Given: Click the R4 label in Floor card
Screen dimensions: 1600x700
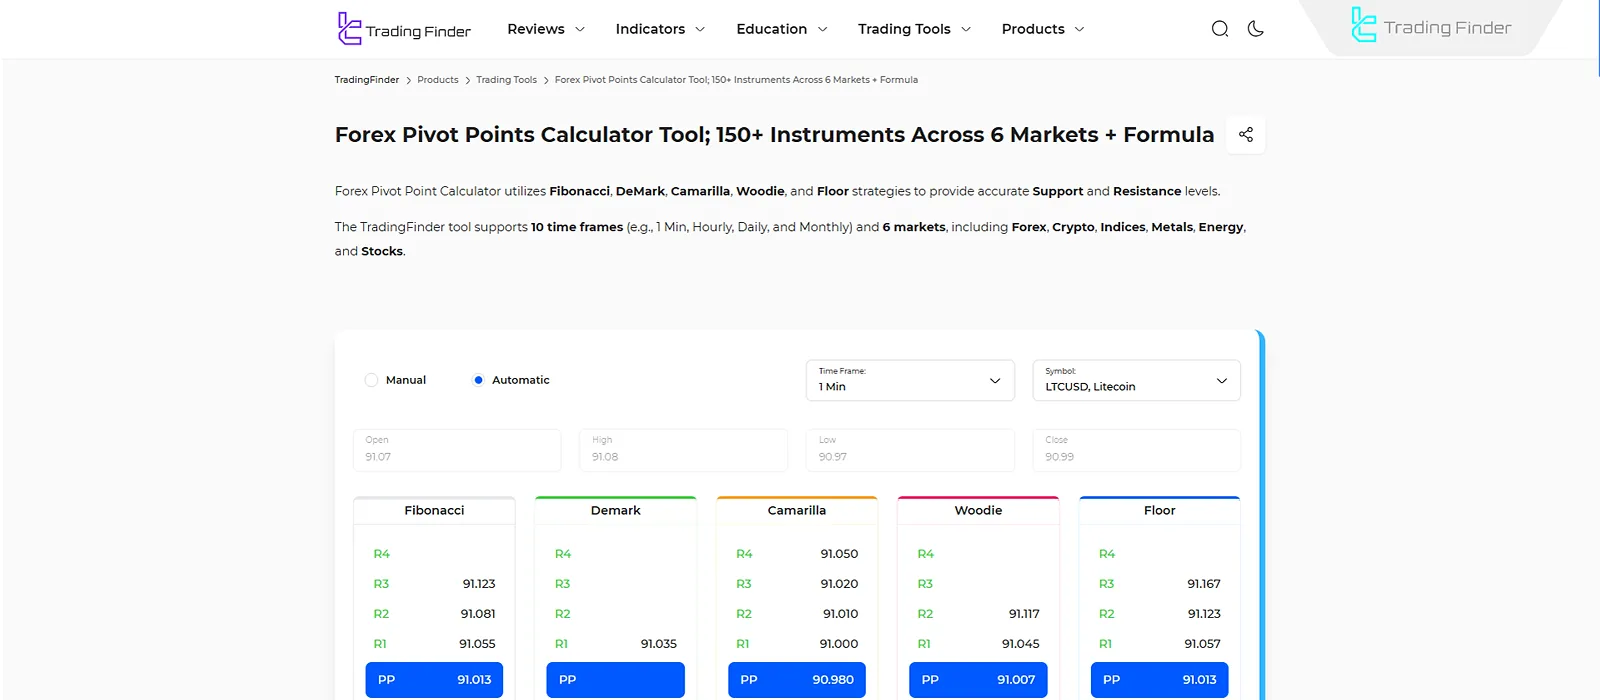Looking at the screenshot, I should (x=1107, y=554).
